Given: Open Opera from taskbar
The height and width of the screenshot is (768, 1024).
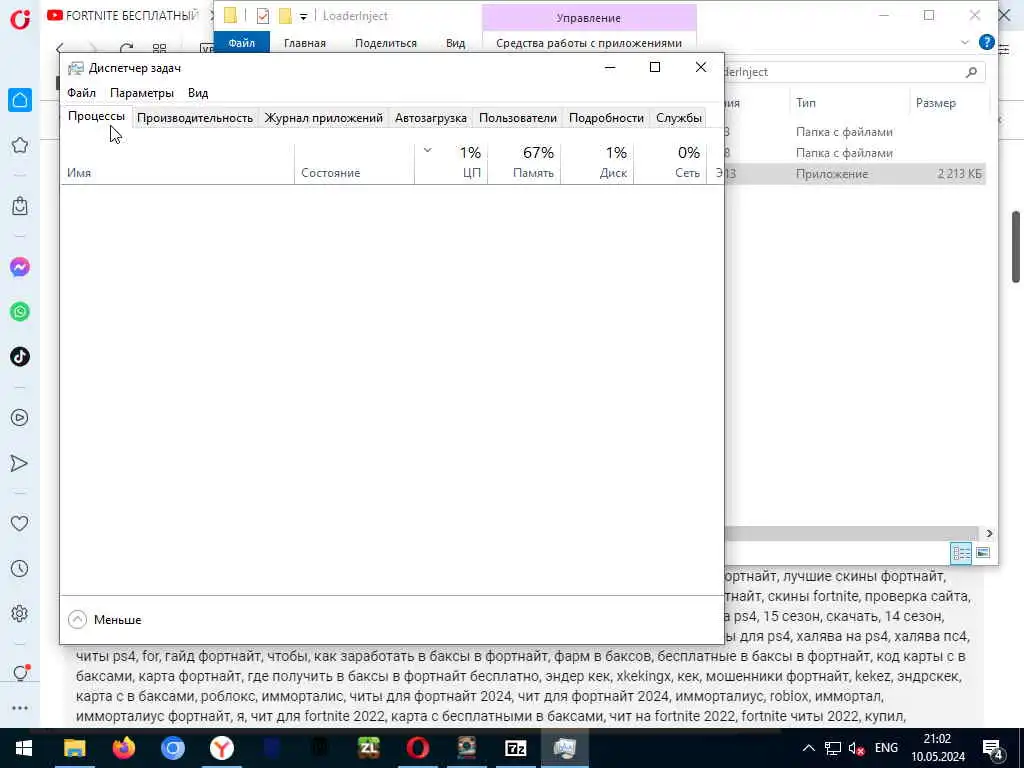Looking at the screenshot, I should pyautogui.click(x=418, y=748).
